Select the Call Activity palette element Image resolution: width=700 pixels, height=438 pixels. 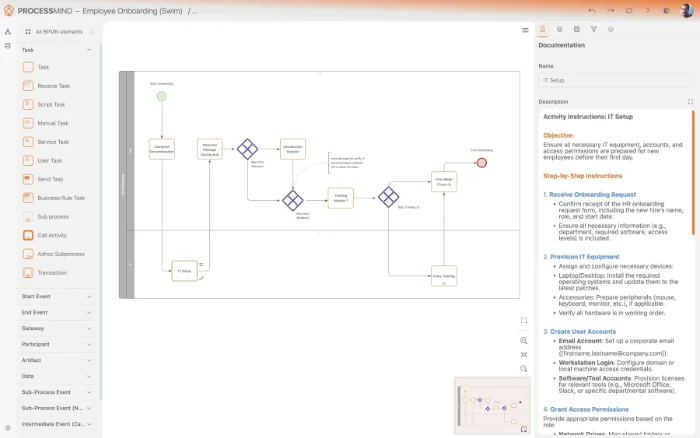point(50,234)
